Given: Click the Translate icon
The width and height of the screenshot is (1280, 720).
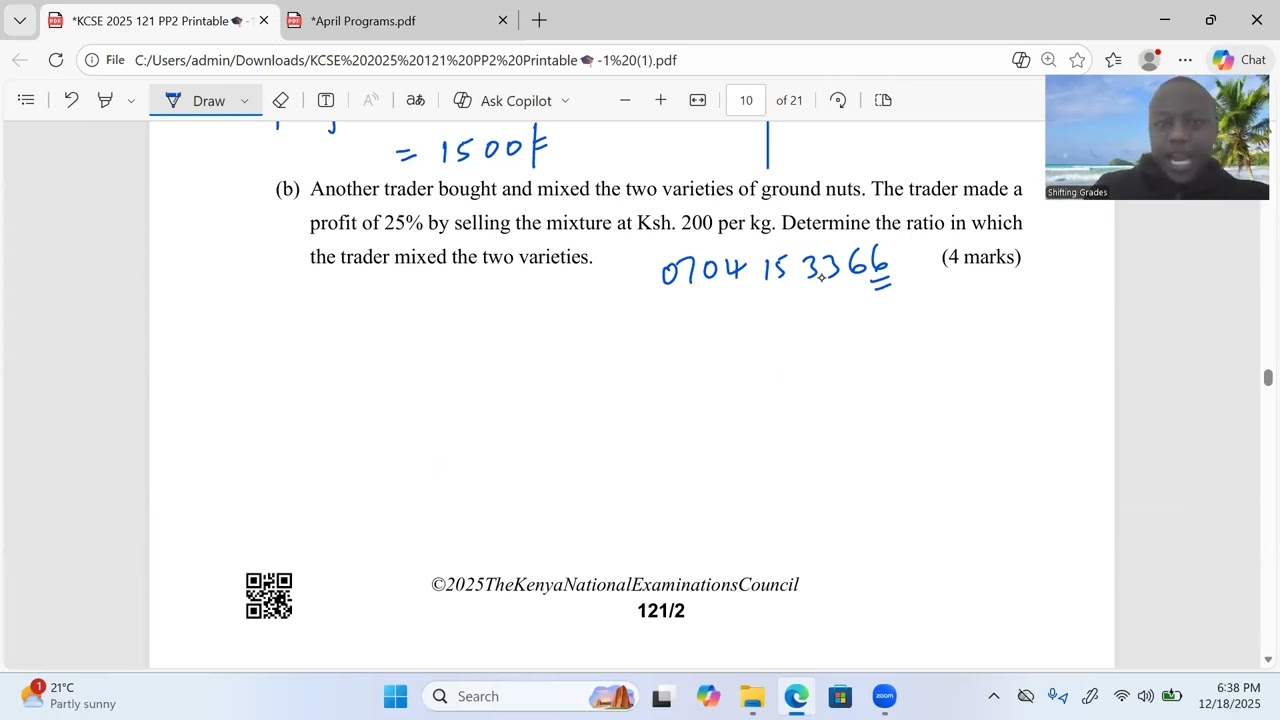Looking at the screenshot, I should pos(415,100).
